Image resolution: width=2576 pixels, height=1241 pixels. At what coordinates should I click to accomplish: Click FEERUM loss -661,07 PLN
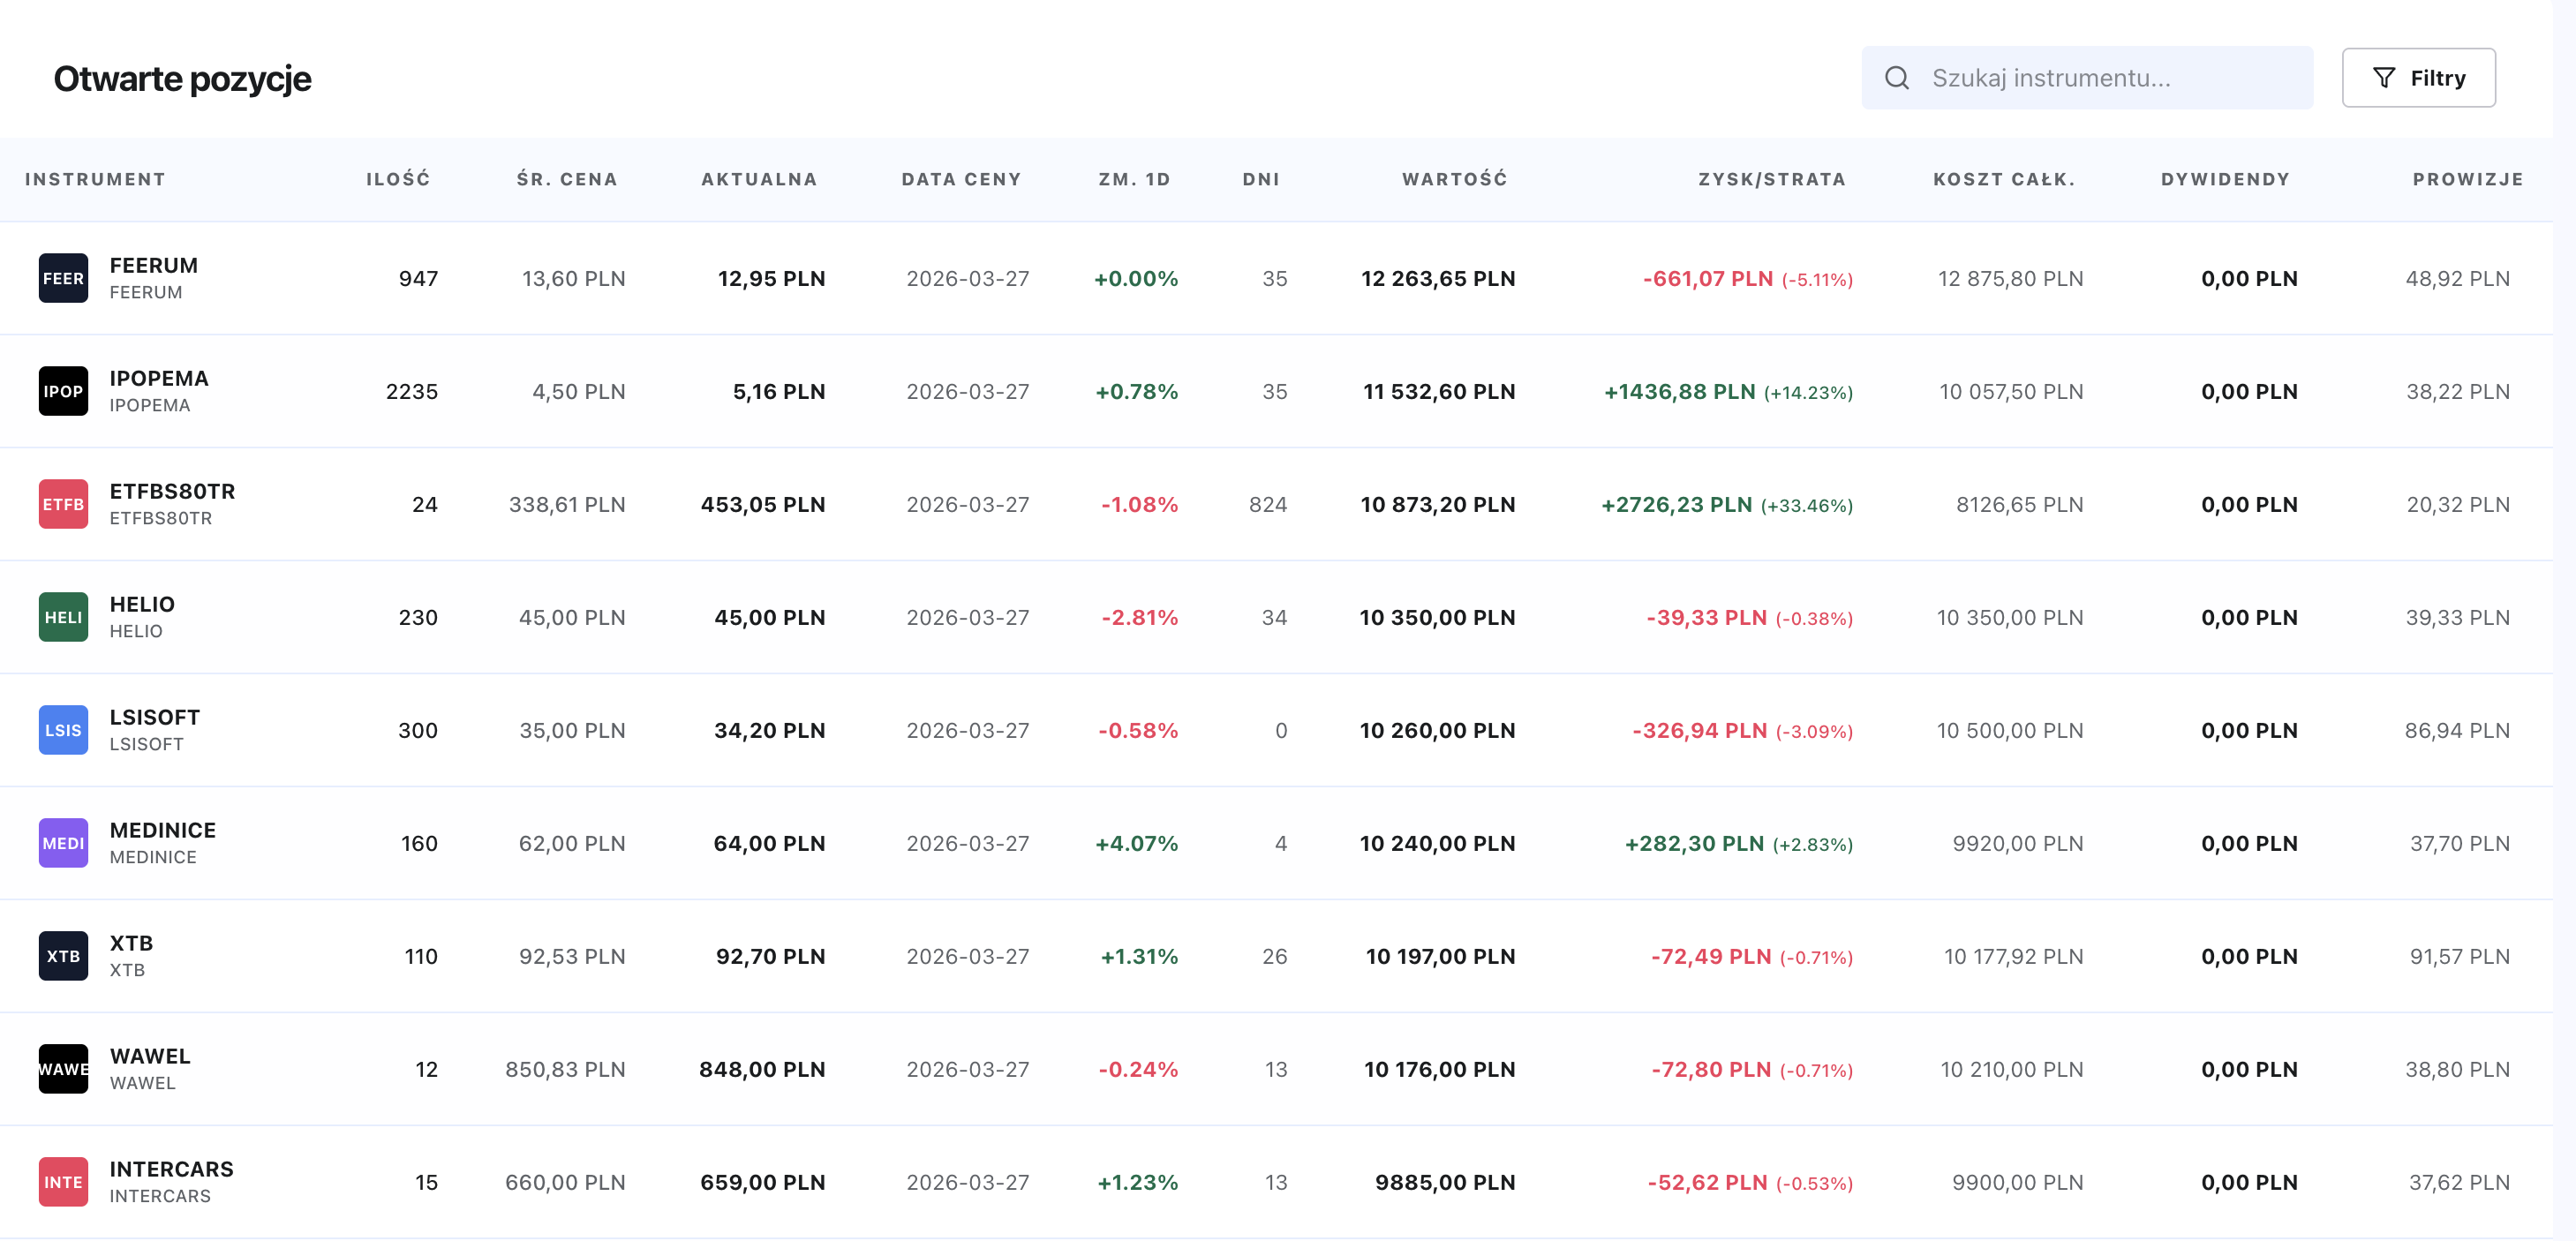(1708, 279)
